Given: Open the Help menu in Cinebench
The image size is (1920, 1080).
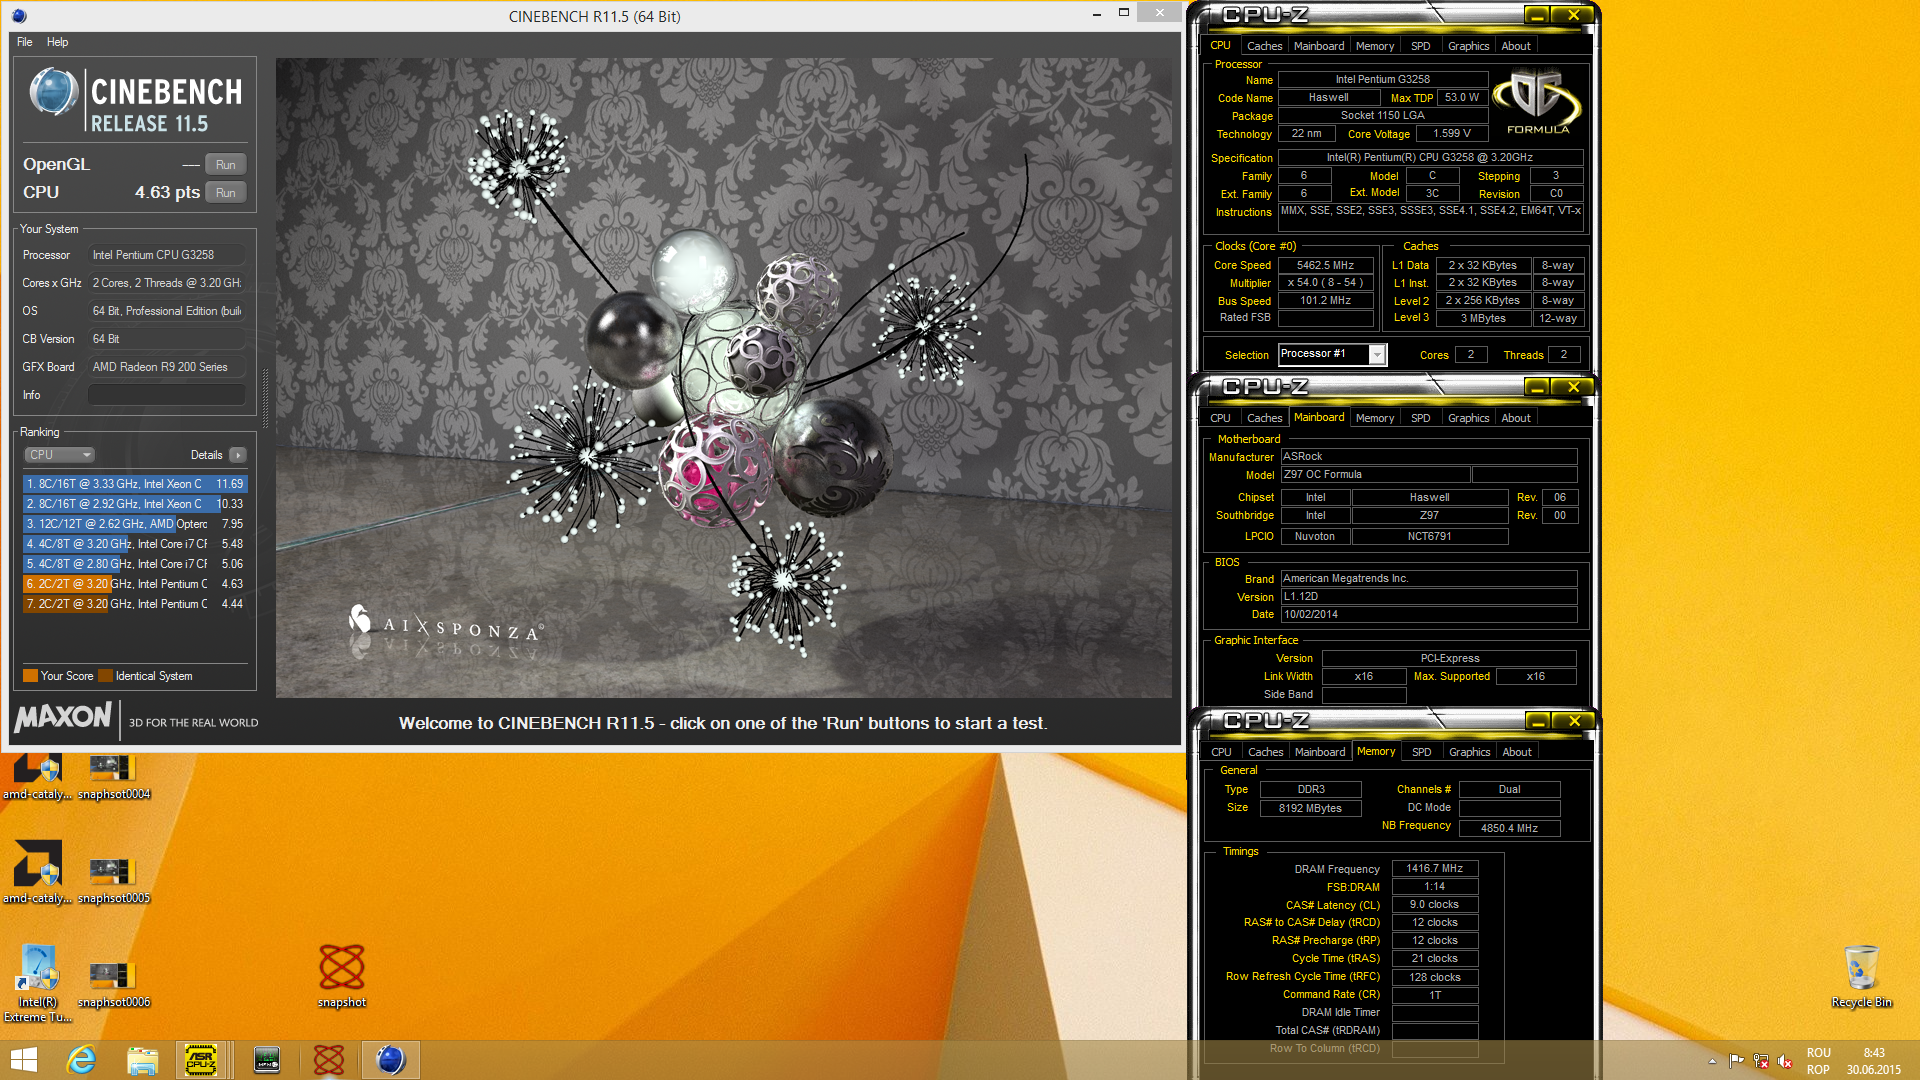Looking at the screenshot, I should pyautogui.click(x=58, y=42).
